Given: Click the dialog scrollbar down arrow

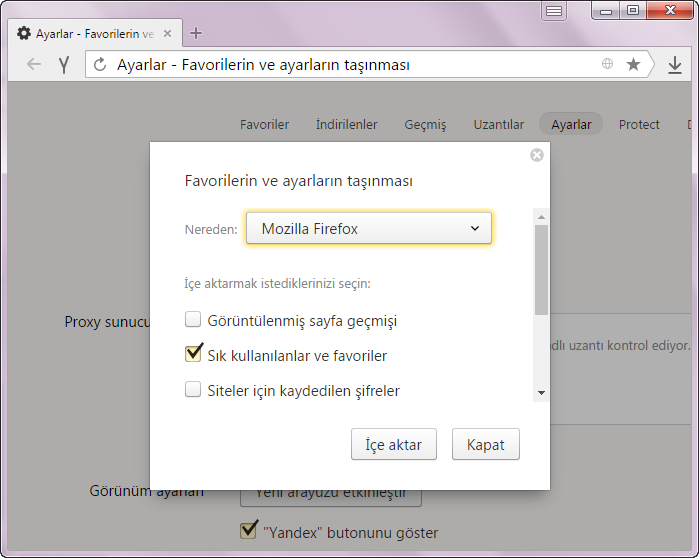Looking at the screenshot, I should coord(541,393).
